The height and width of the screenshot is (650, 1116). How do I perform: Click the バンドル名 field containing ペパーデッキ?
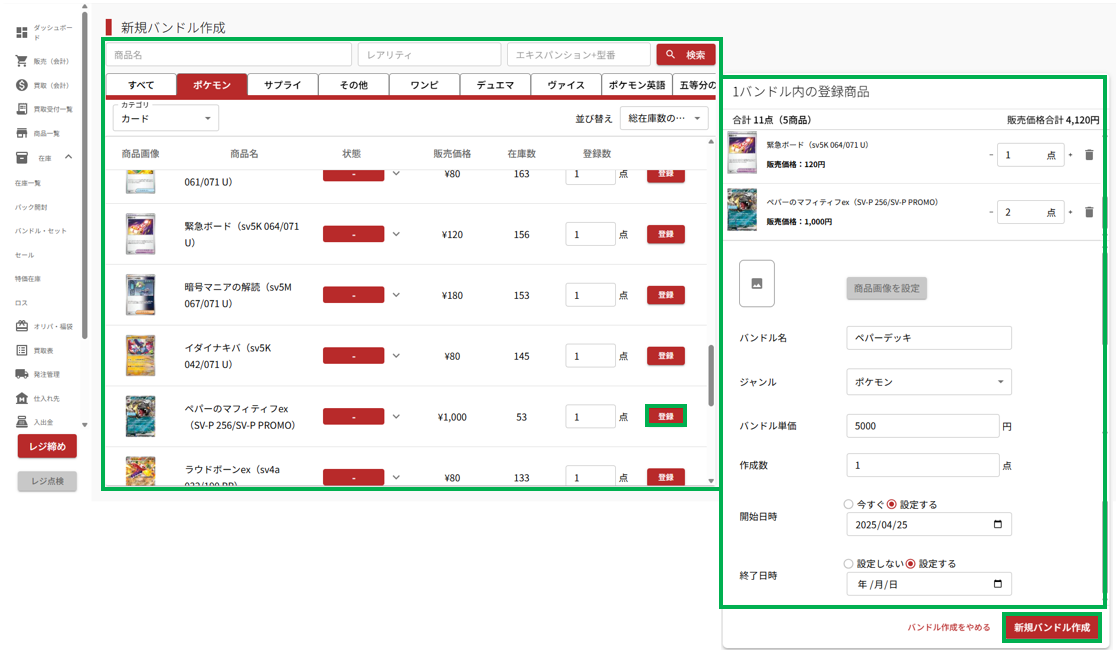[x=929, y=338]
